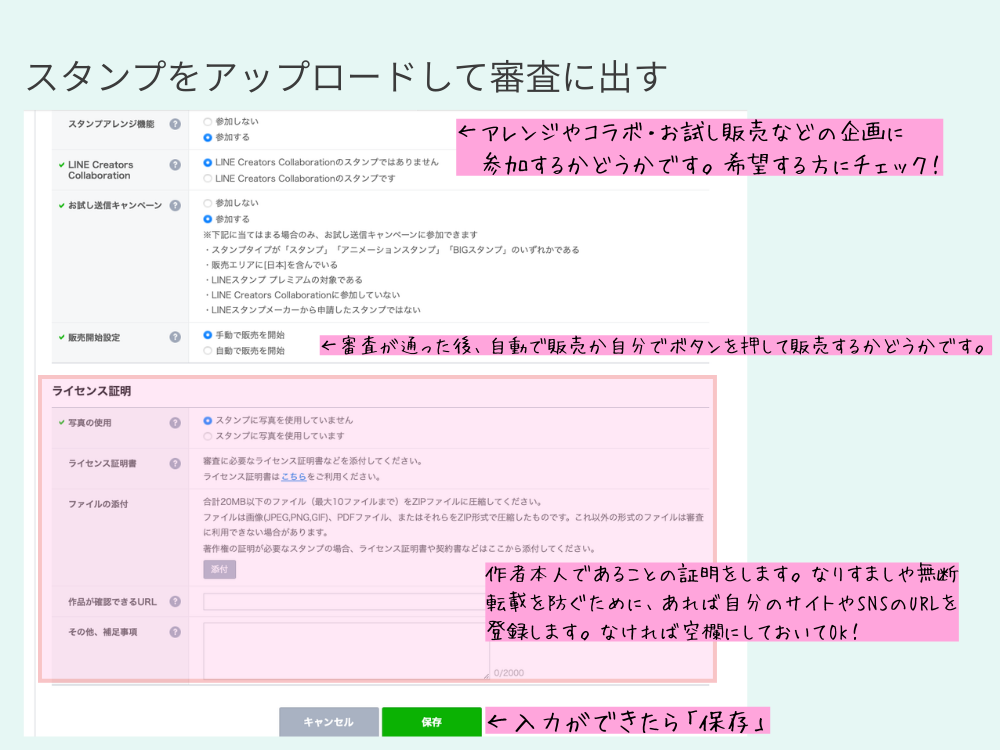
Task: Select 参加しない for スタンプアレンジ機能
Action: pyautogui.click(x=206, y=121)
